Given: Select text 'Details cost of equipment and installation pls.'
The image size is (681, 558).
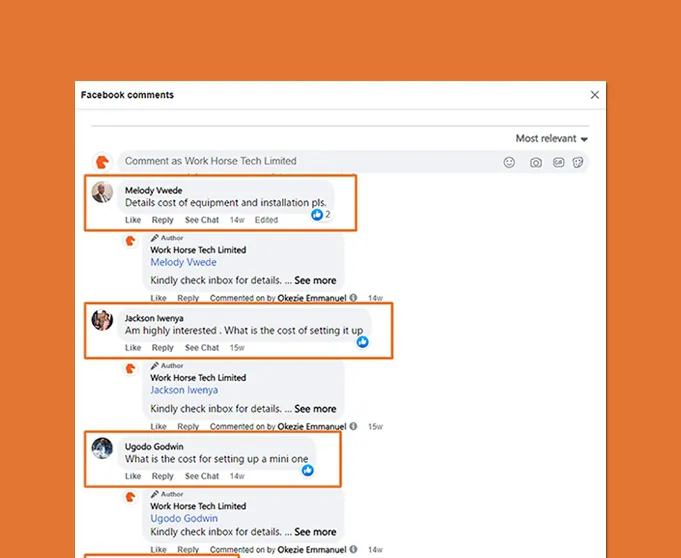Looking at the screenshot, I should click(x=225, y=203).
